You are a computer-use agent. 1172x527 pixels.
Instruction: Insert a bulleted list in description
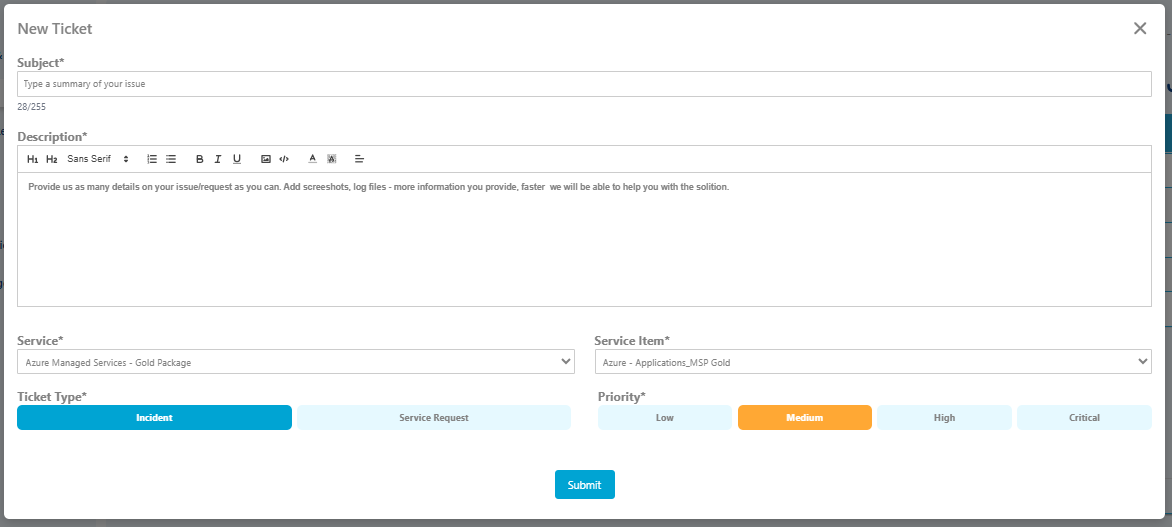tap(171, 159)
